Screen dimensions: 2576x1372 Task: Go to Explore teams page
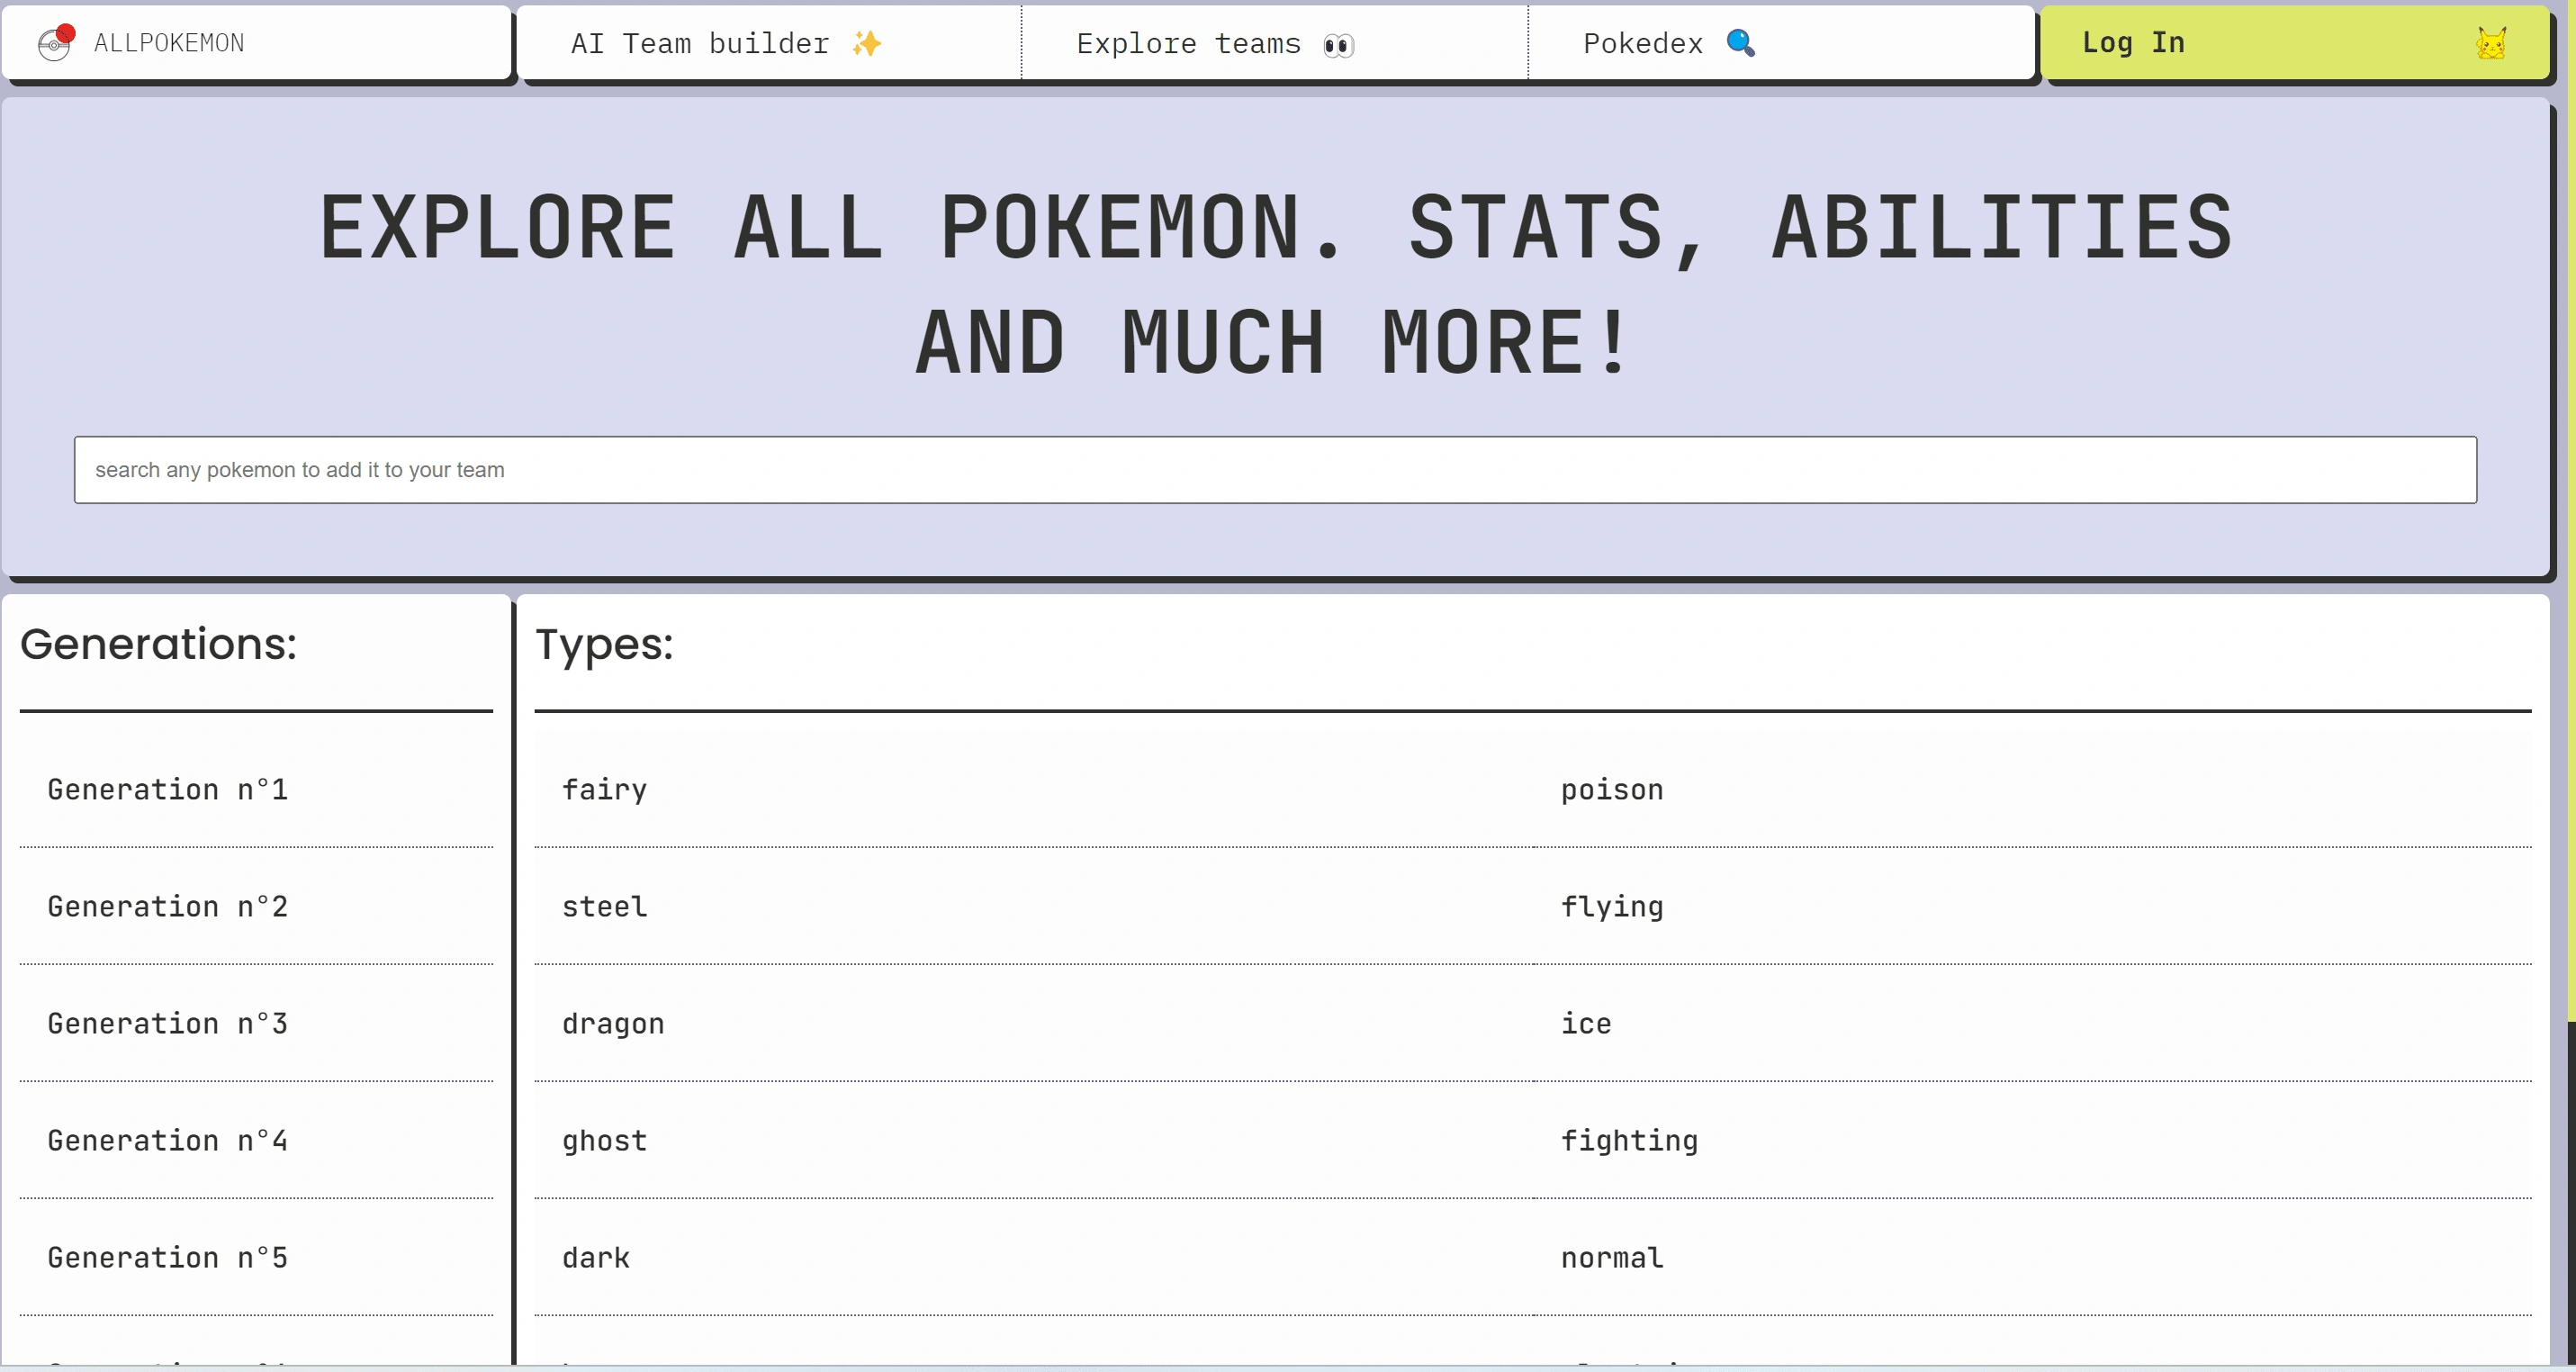point(1274,43)
